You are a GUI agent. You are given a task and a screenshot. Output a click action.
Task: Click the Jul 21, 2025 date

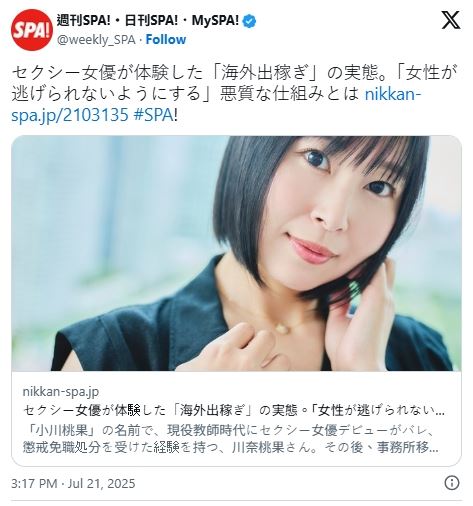[x=102, y=483]
